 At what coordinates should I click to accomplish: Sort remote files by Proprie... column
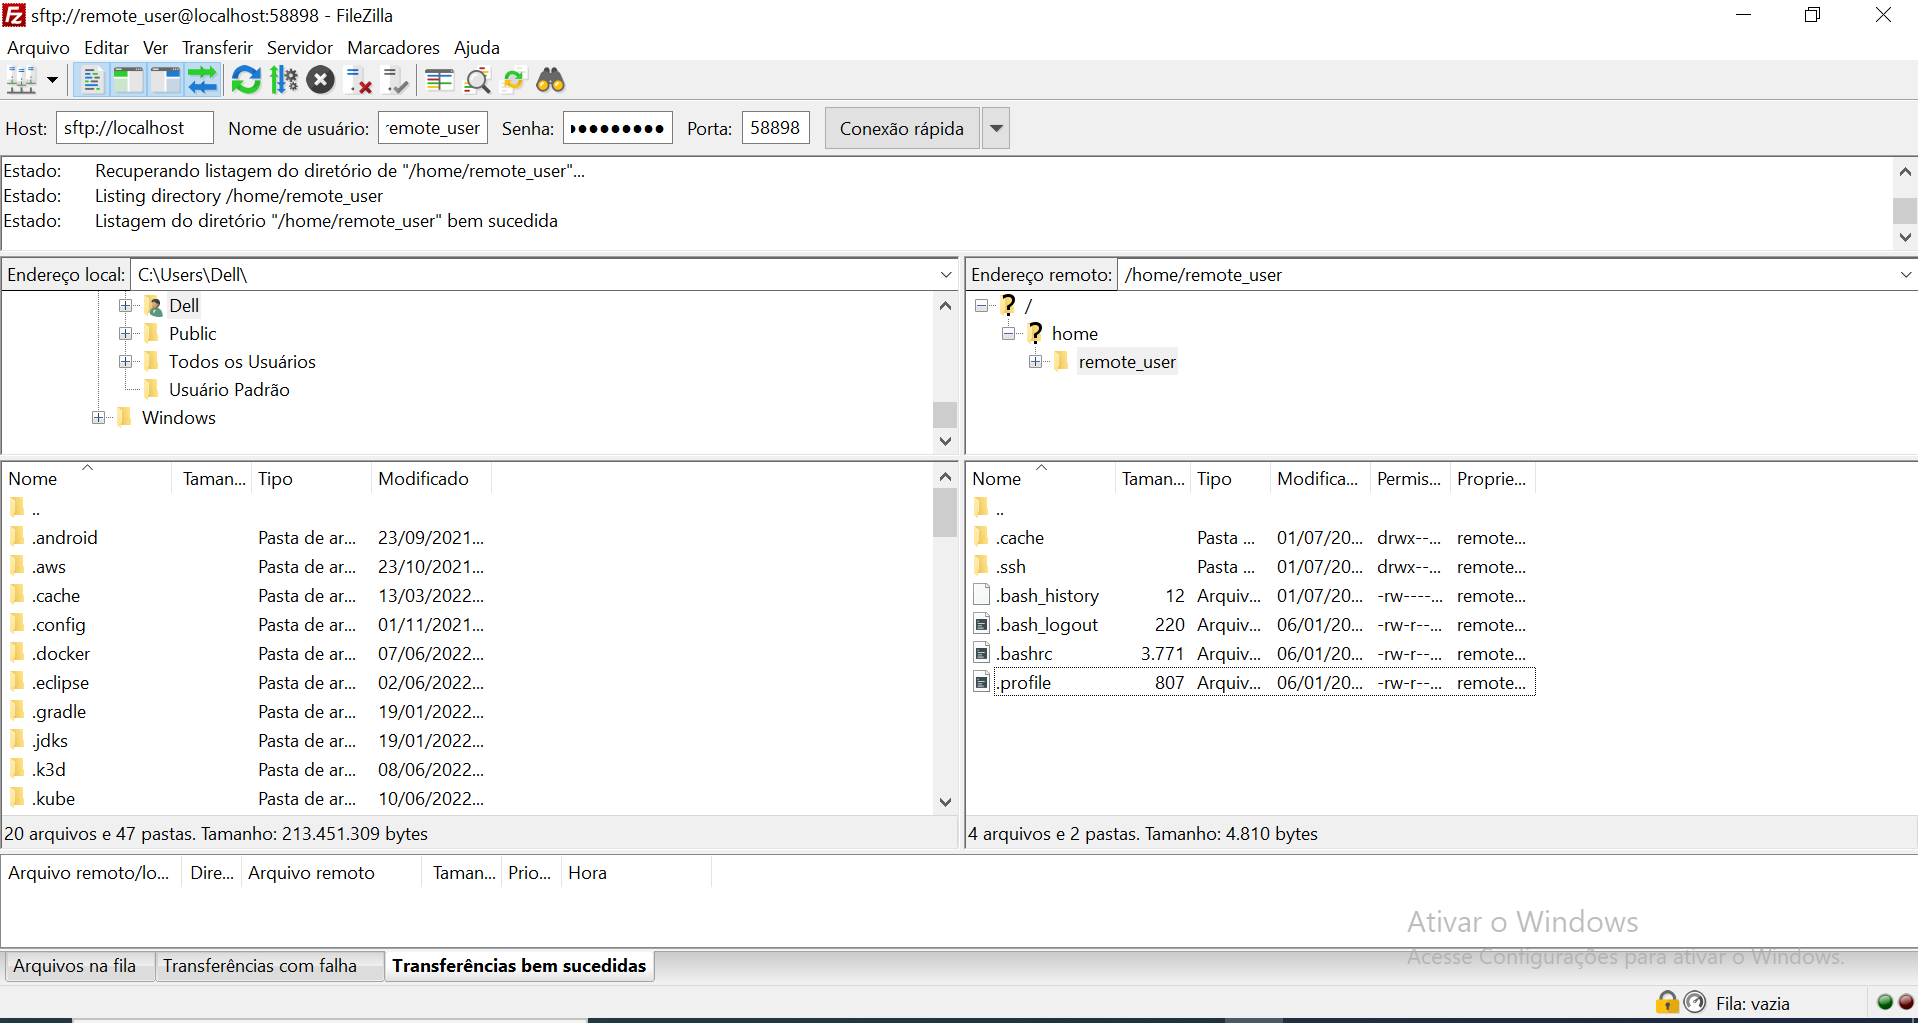(1492, 479)
